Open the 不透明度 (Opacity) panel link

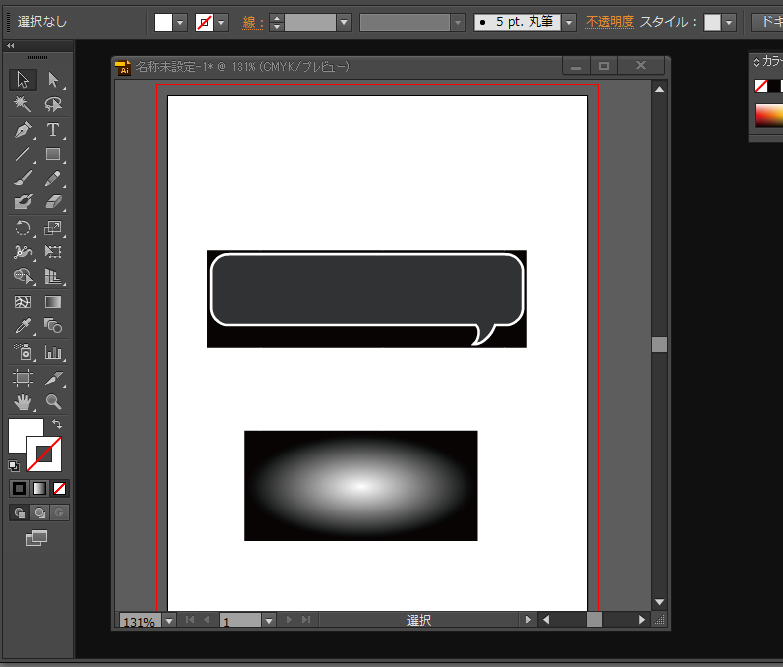coord(610,22)
